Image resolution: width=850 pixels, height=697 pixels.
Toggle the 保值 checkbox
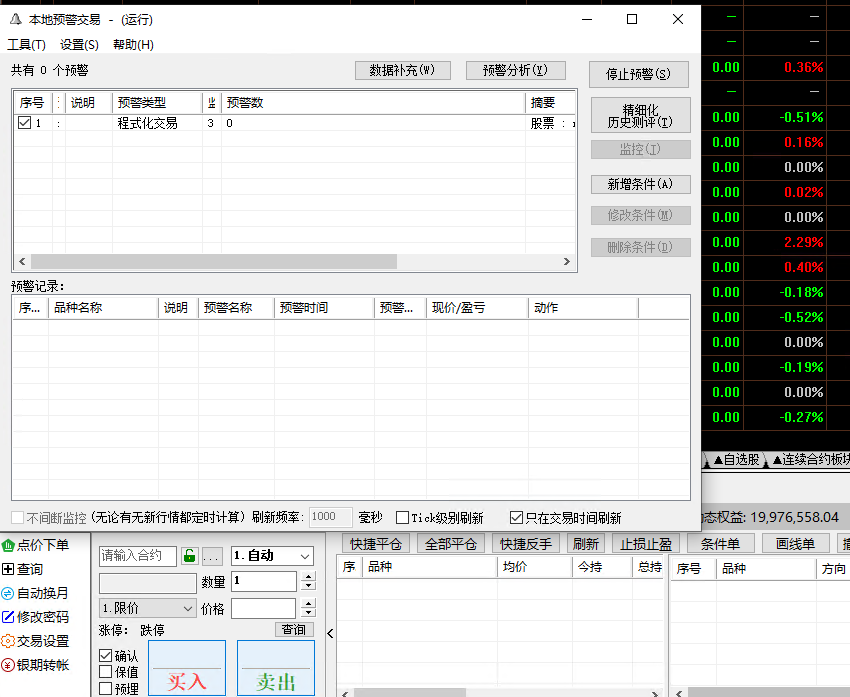[x=106, y=672]
